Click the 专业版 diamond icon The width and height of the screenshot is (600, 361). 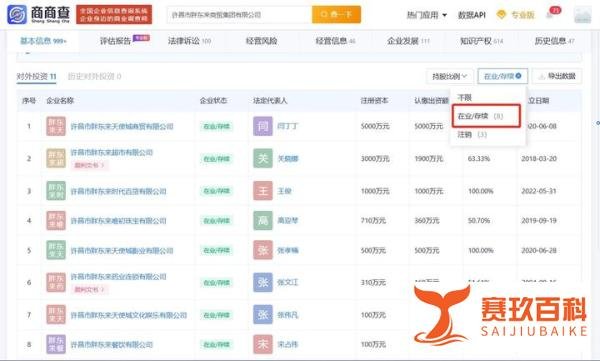click(x=501, y=15)
